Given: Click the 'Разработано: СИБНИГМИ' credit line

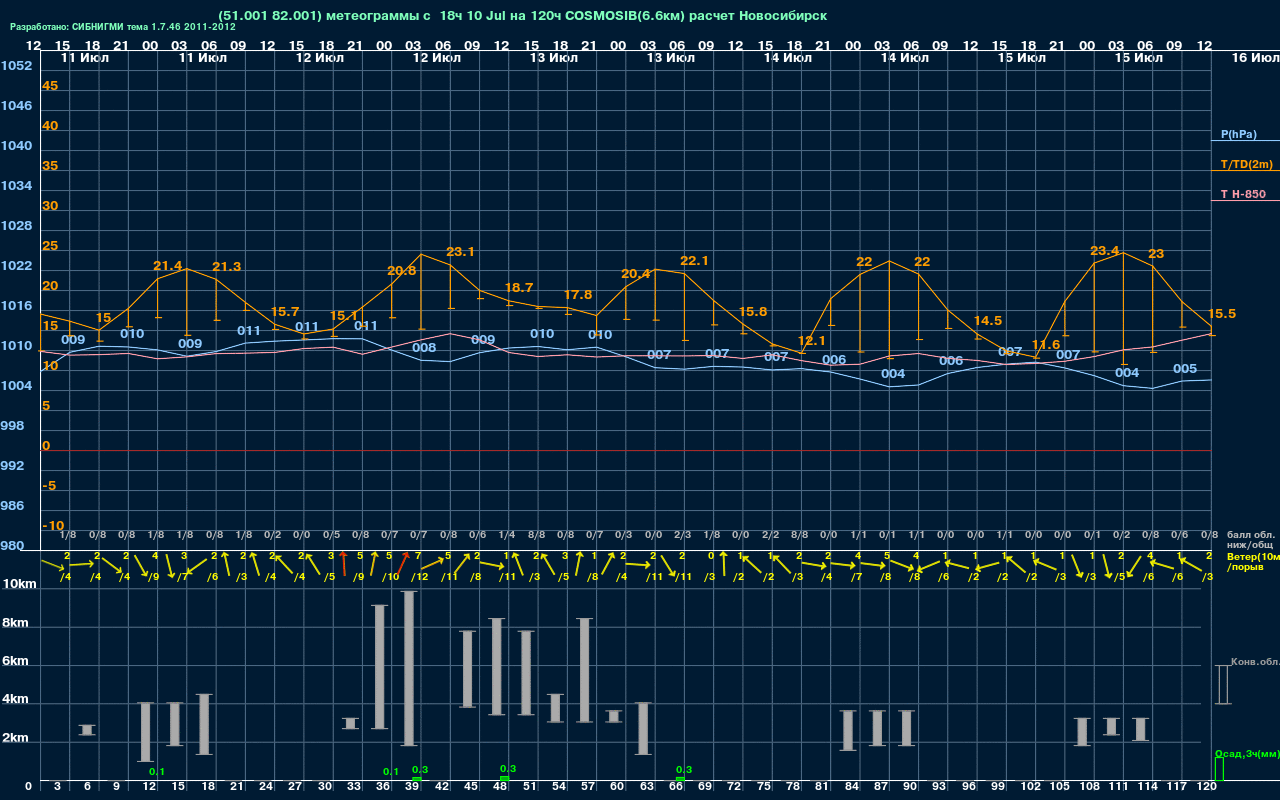Looking at the screenshot, I should (x=122, y=27).
